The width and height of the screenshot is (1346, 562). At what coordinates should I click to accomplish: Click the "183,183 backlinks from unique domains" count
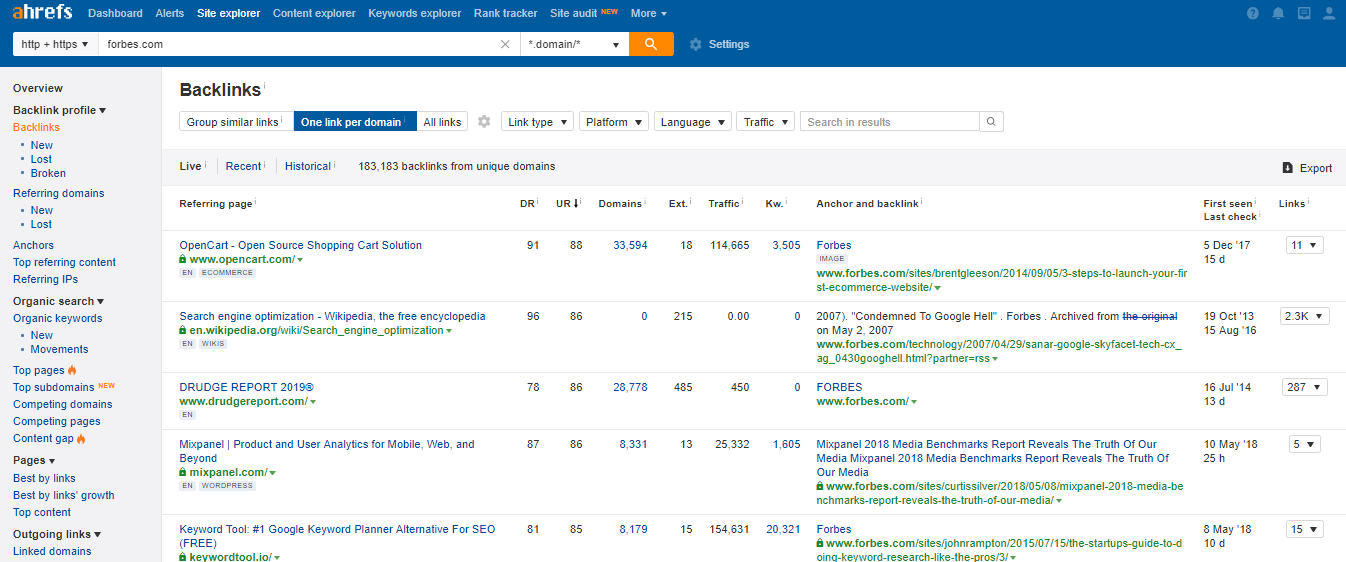click(x=457, y=166)
